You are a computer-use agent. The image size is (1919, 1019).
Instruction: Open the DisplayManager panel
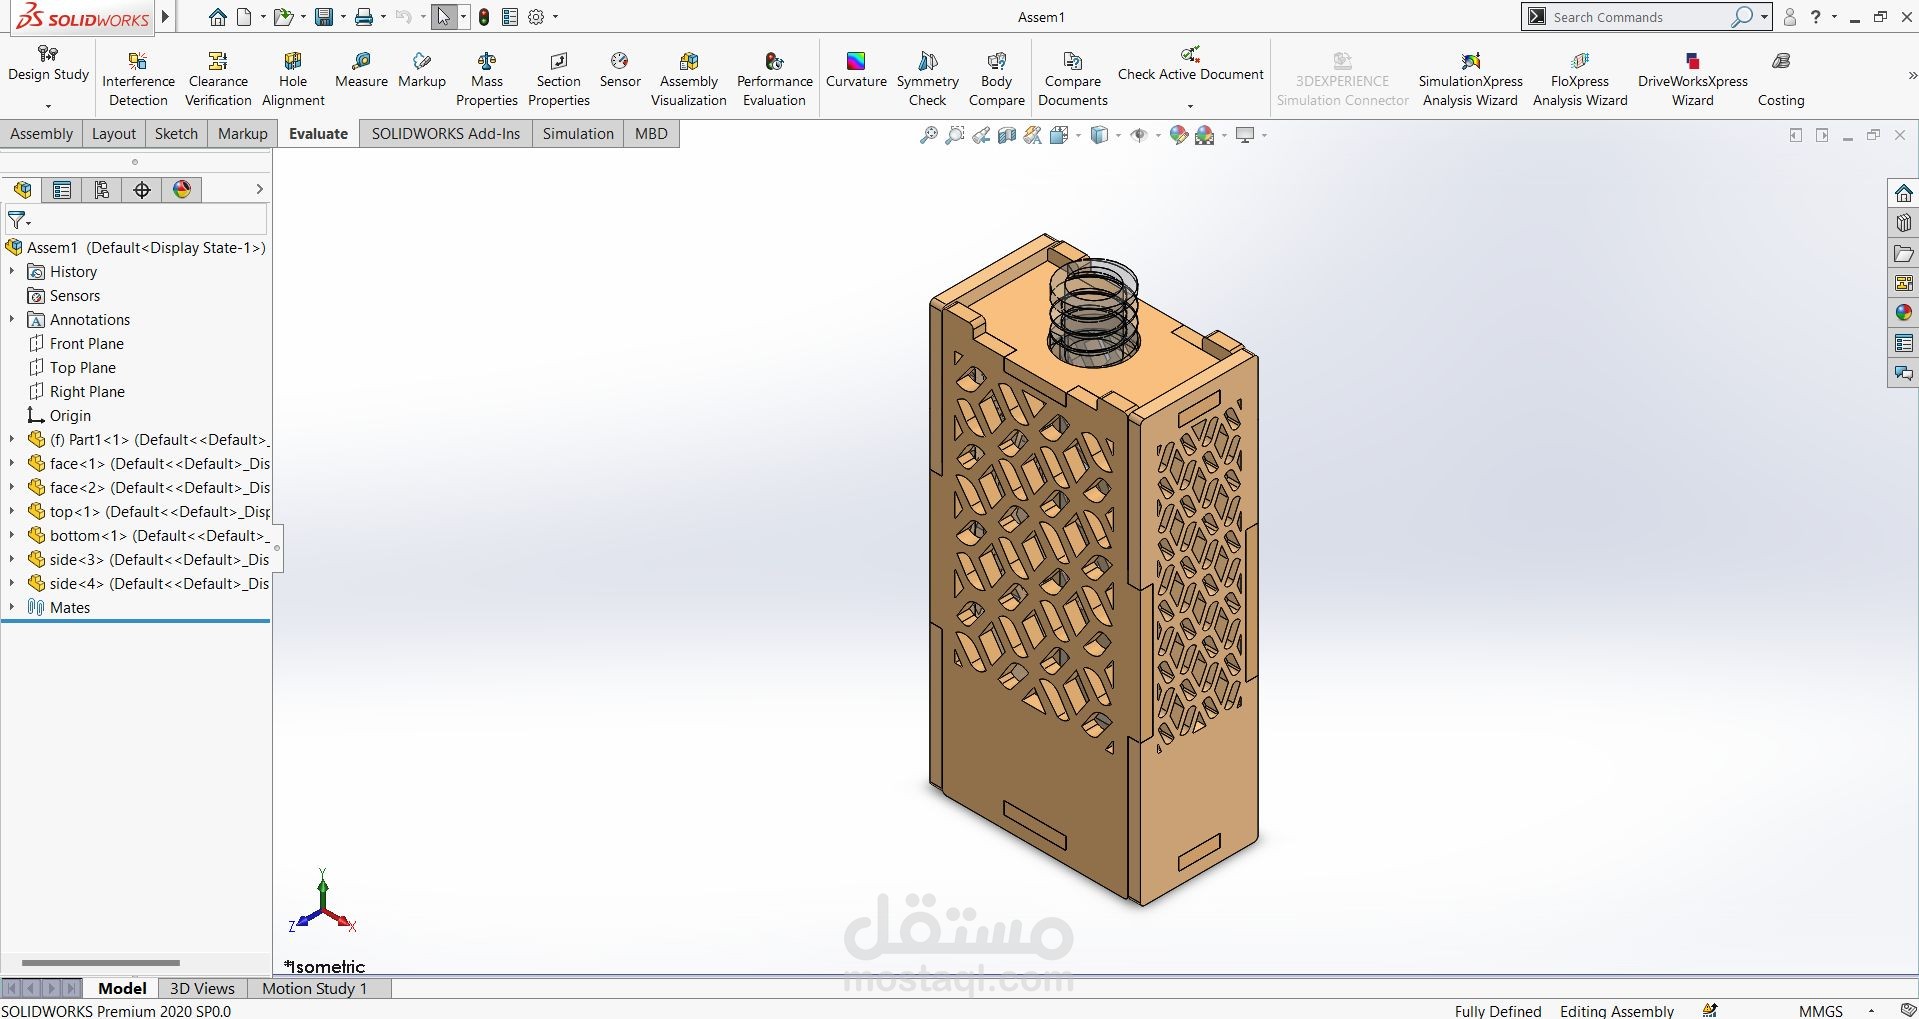[181, 189]
